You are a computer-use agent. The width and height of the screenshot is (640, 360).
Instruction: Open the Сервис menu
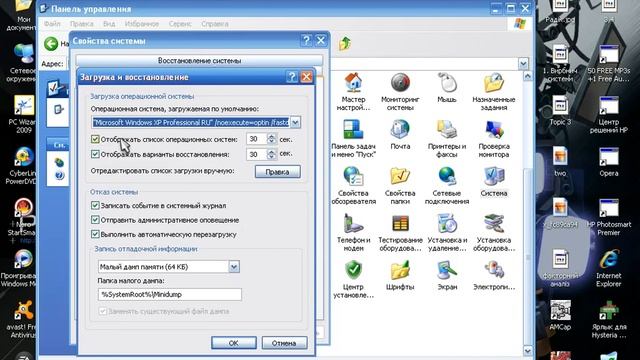[x=180, y=24]
